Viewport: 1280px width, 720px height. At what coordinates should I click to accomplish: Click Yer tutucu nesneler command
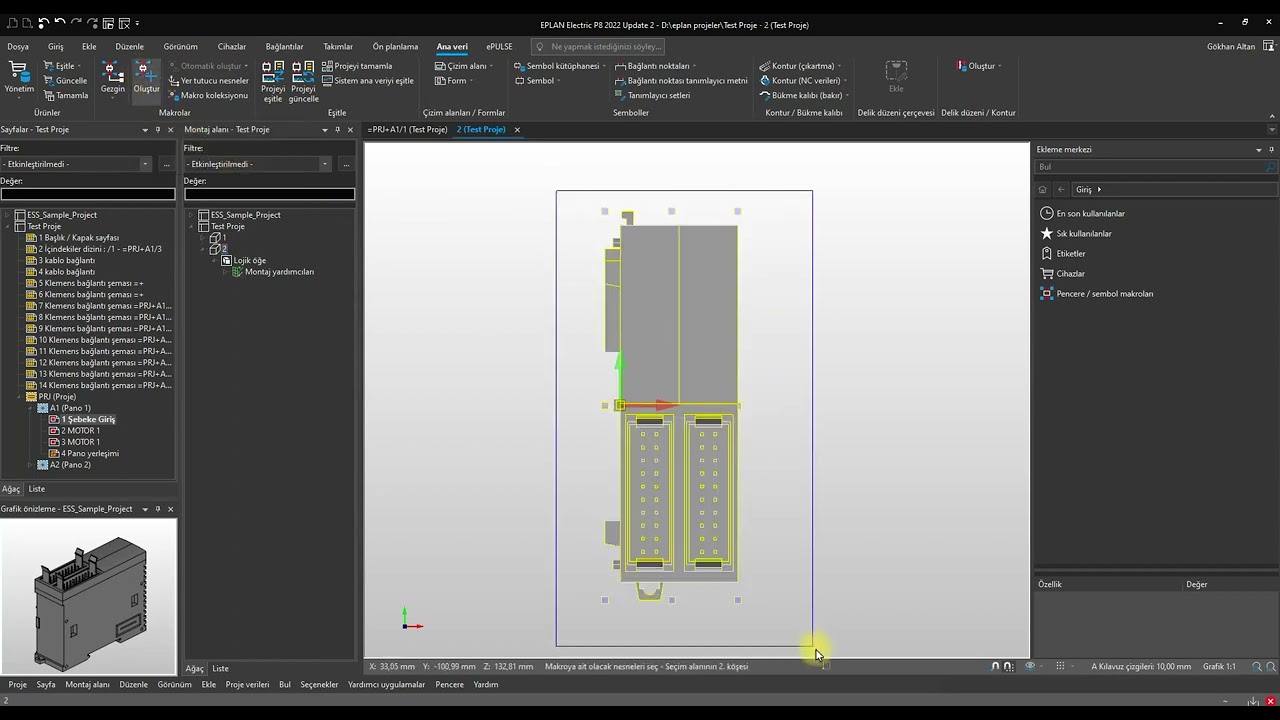(x=208, y=81)
